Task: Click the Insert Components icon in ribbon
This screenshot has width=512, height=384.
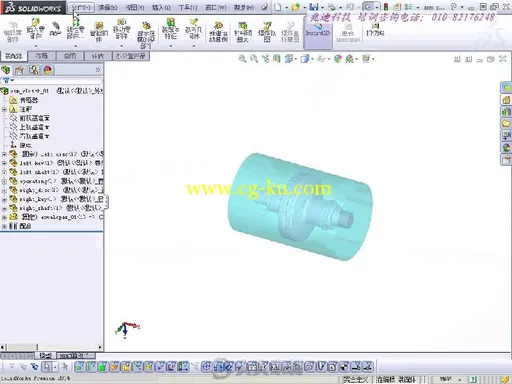Action: point(35,23)
